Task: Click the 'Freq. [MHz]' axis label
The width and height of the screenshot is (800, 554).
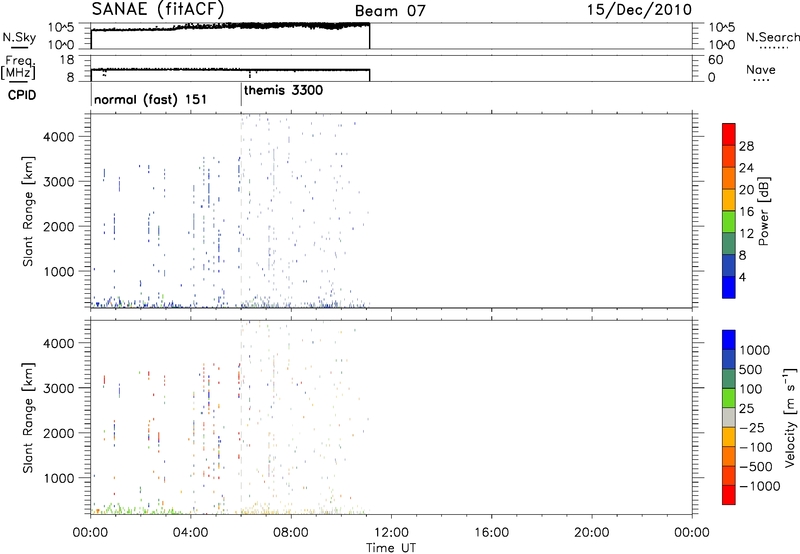Action: [x=19, y=67]
